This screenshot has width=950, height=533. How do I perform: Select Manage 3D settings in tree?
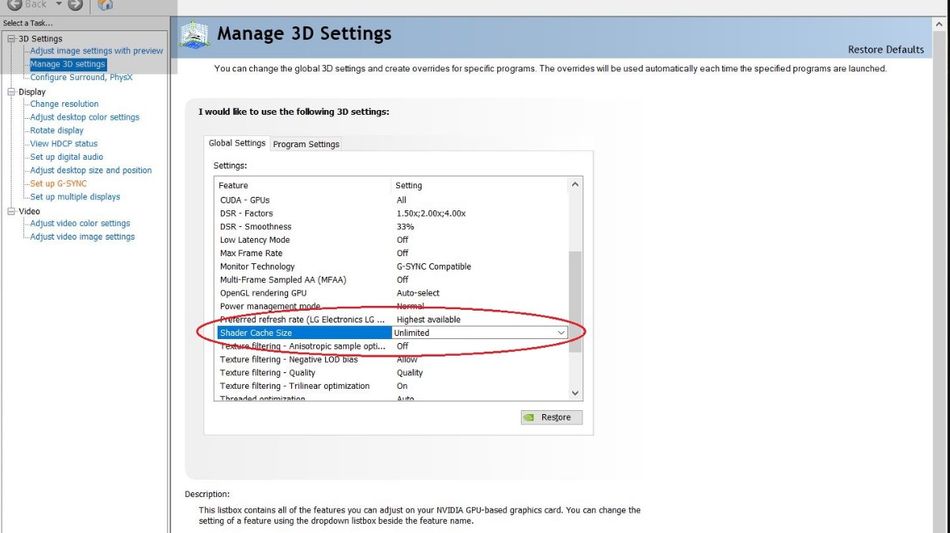pyautogui.click(x=68, y=64)
